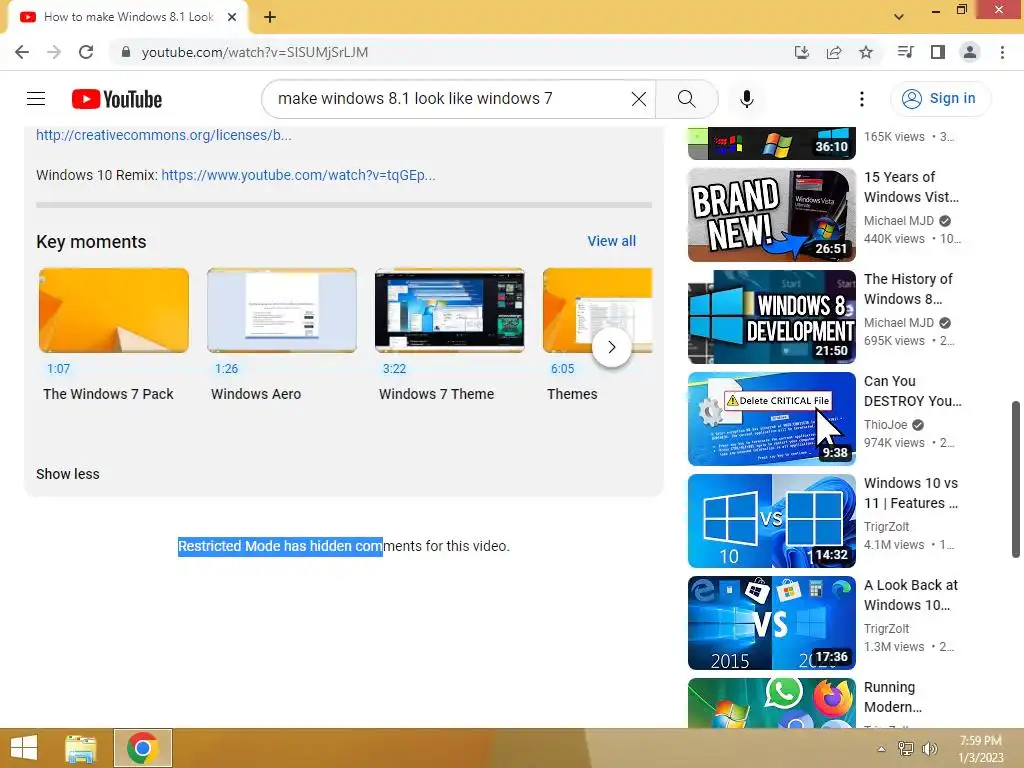
Task: Collapse description with Show less
Action: pos(68,474)
